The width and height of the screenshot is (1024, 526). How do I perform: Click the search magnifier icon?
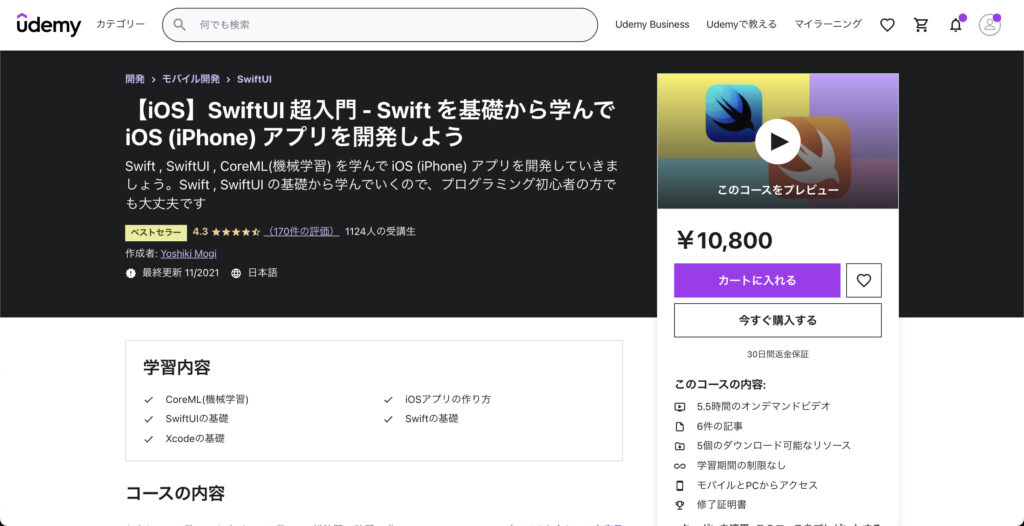tap(180, 25)
